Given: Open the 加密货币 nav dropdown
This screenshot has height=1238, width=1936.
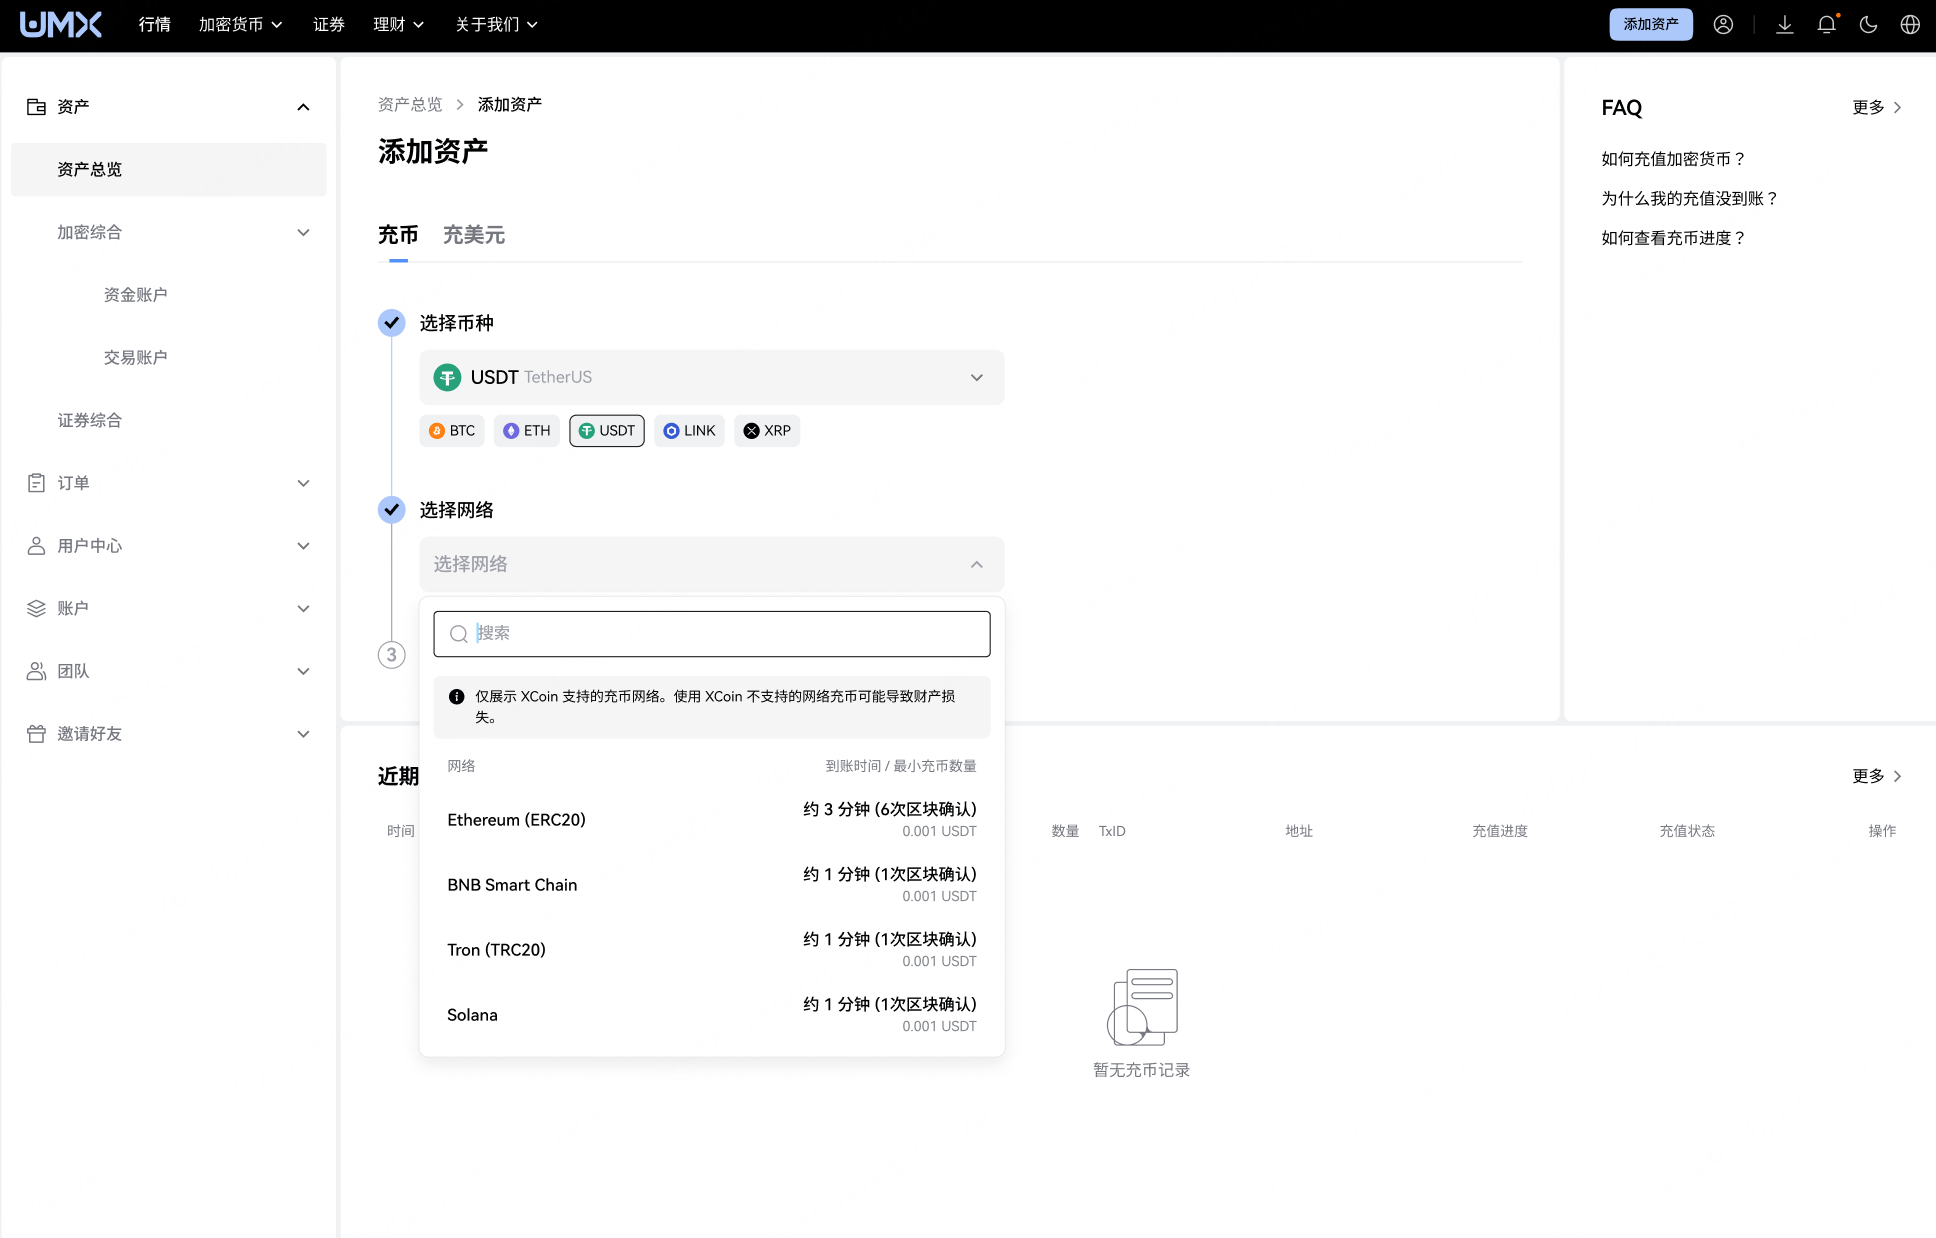Looking at the screenshot, I should click(241, 25).
